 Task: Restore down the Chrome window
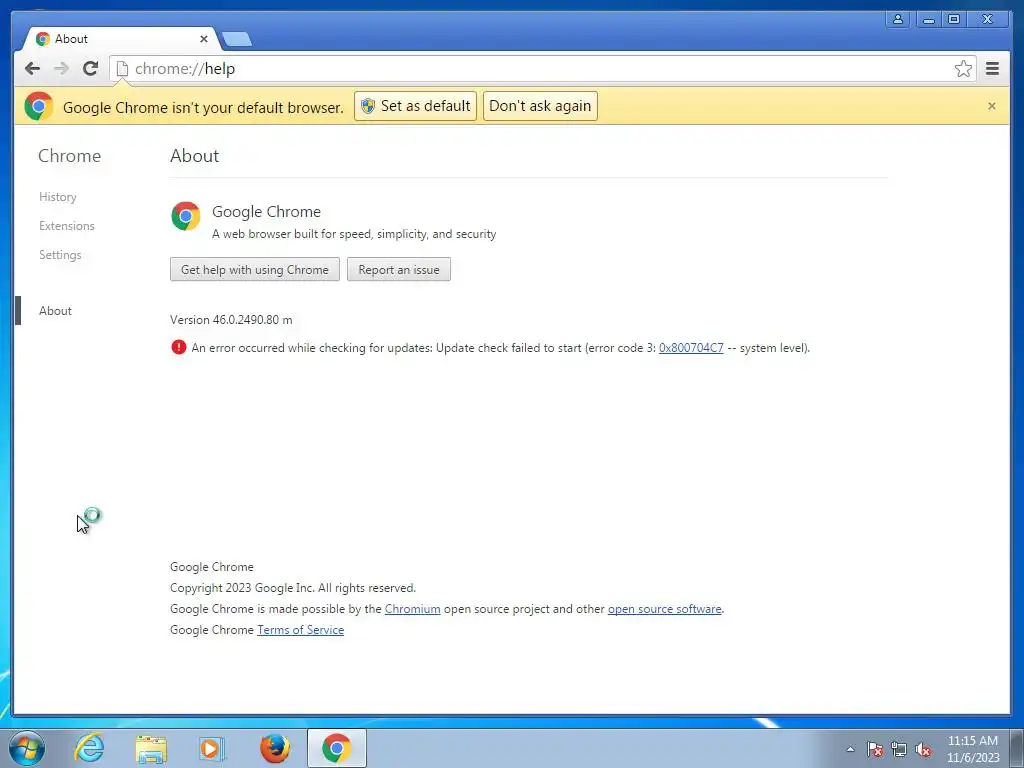coord(953,19)
